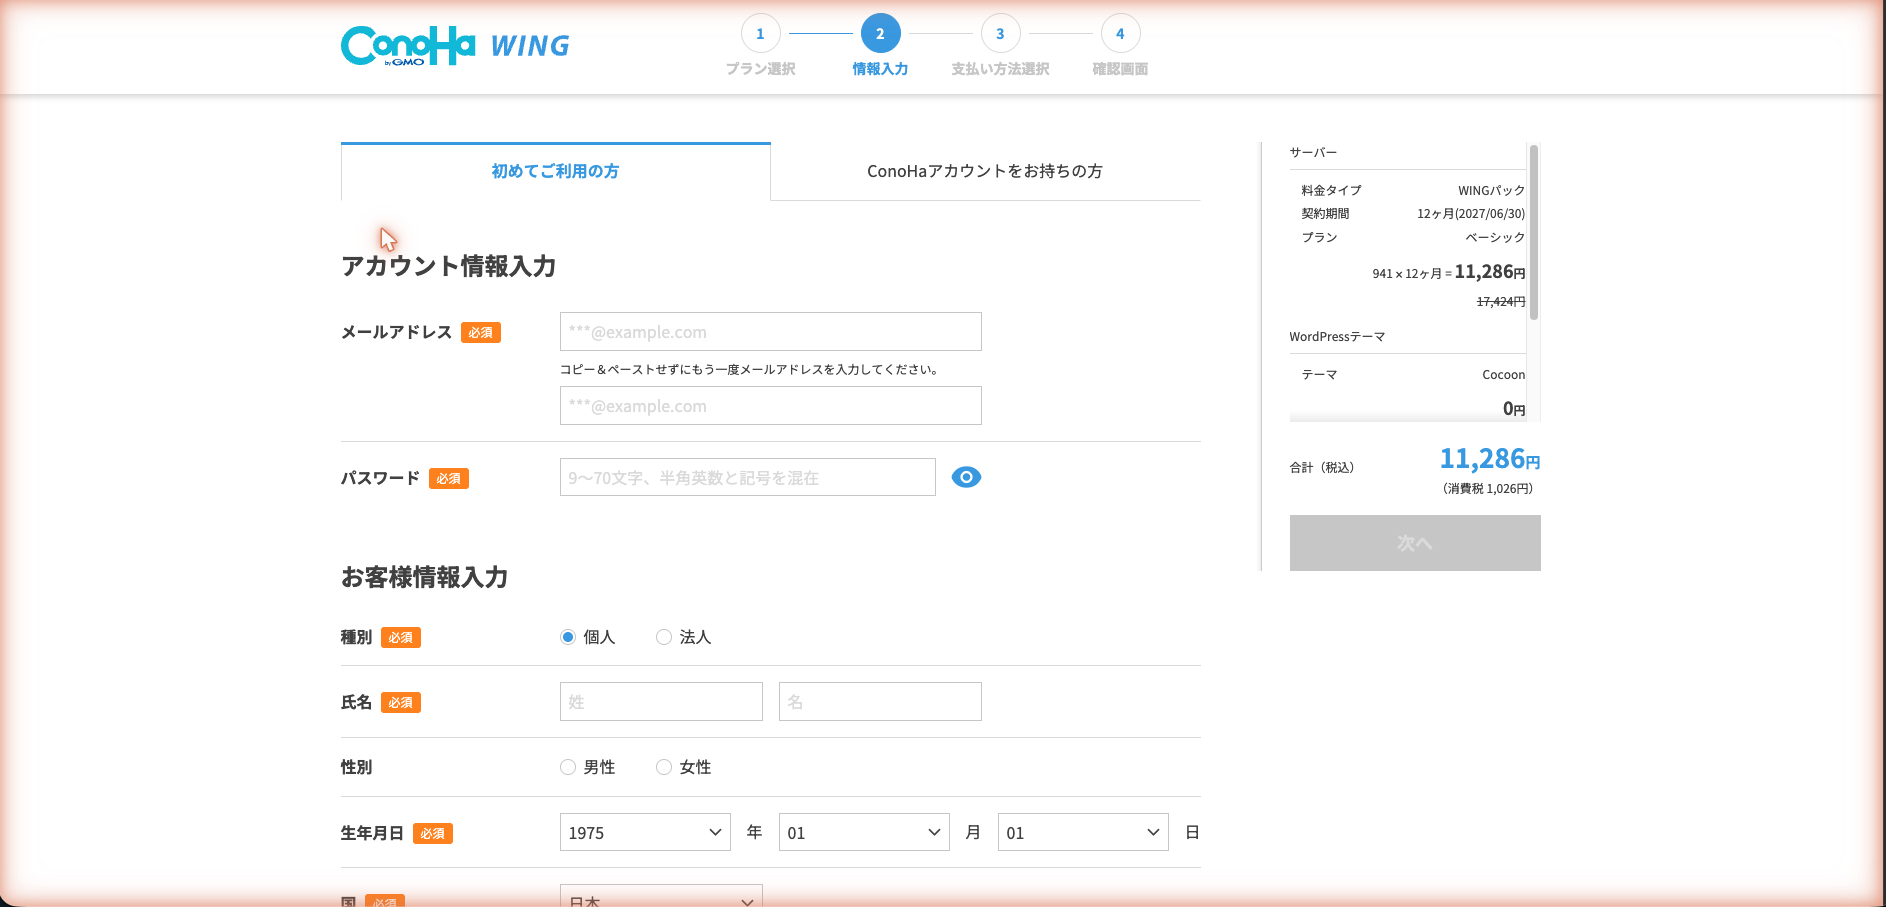This screenshot has width=1886, height=907.
Task: Switch to 初めてご利用の方 tab
Action: click(556, 171)
